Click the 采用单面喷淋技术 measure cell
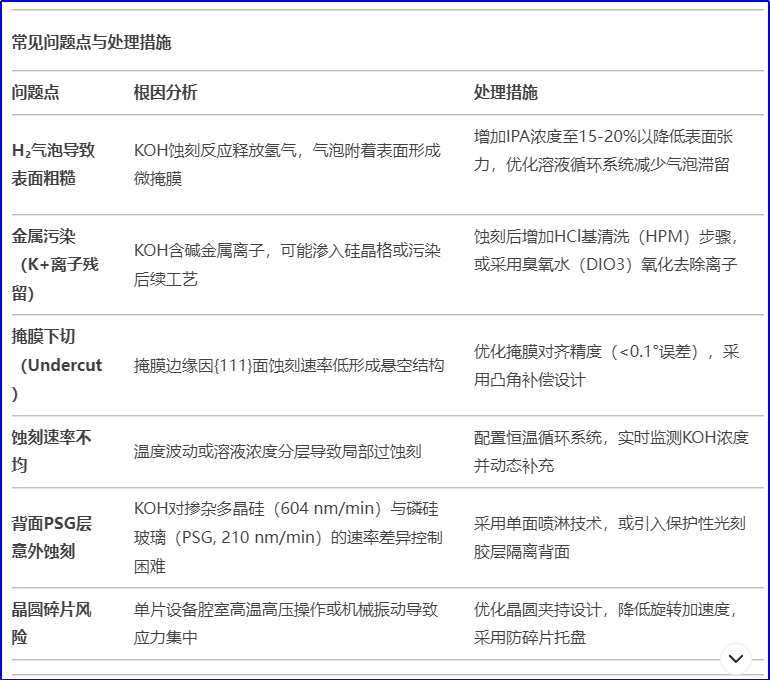770x680 pixels. point(609,538)
